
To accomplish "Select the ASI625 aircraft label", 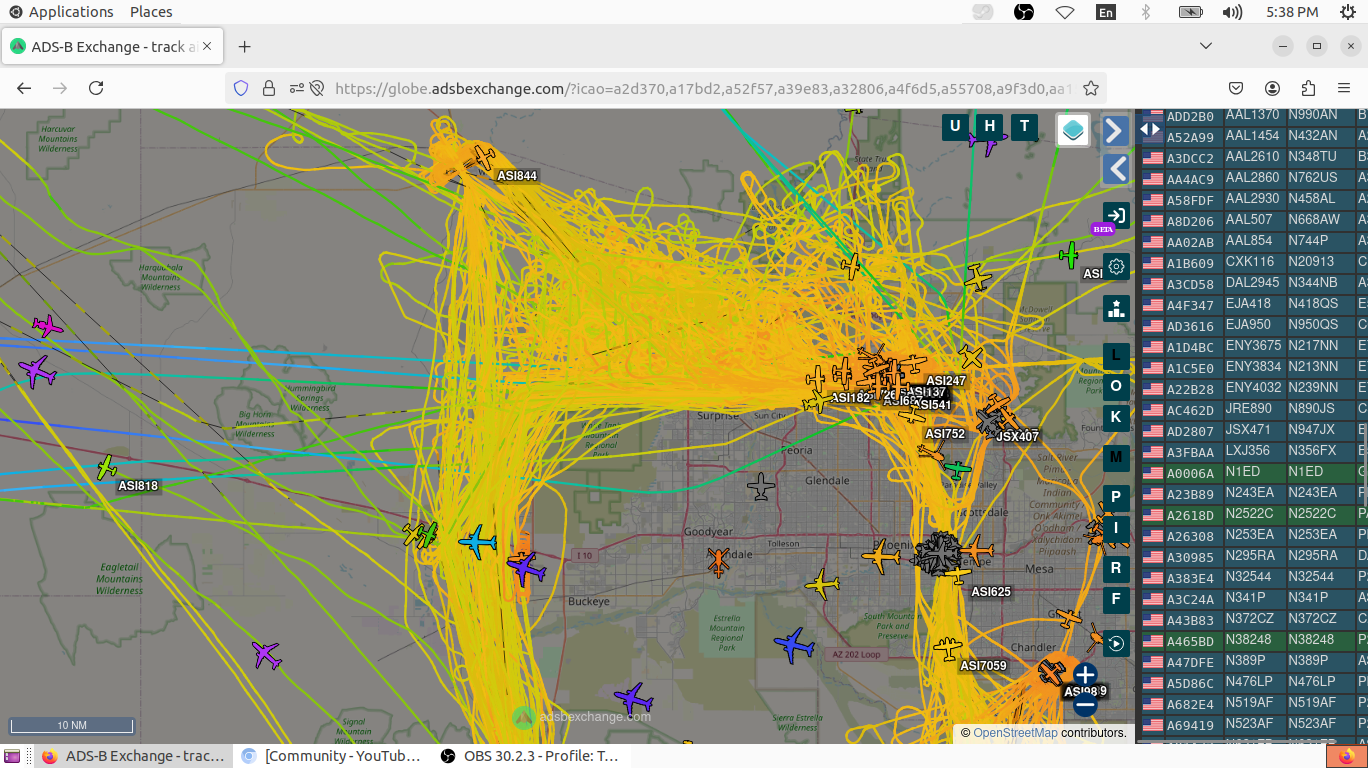I will (x=991, y=592).
